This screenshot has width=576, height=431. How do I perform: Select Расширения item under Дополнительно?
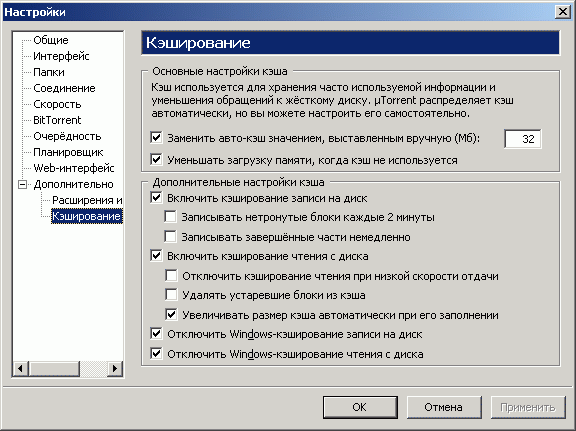pyautogui.click(x=87, y=200)
